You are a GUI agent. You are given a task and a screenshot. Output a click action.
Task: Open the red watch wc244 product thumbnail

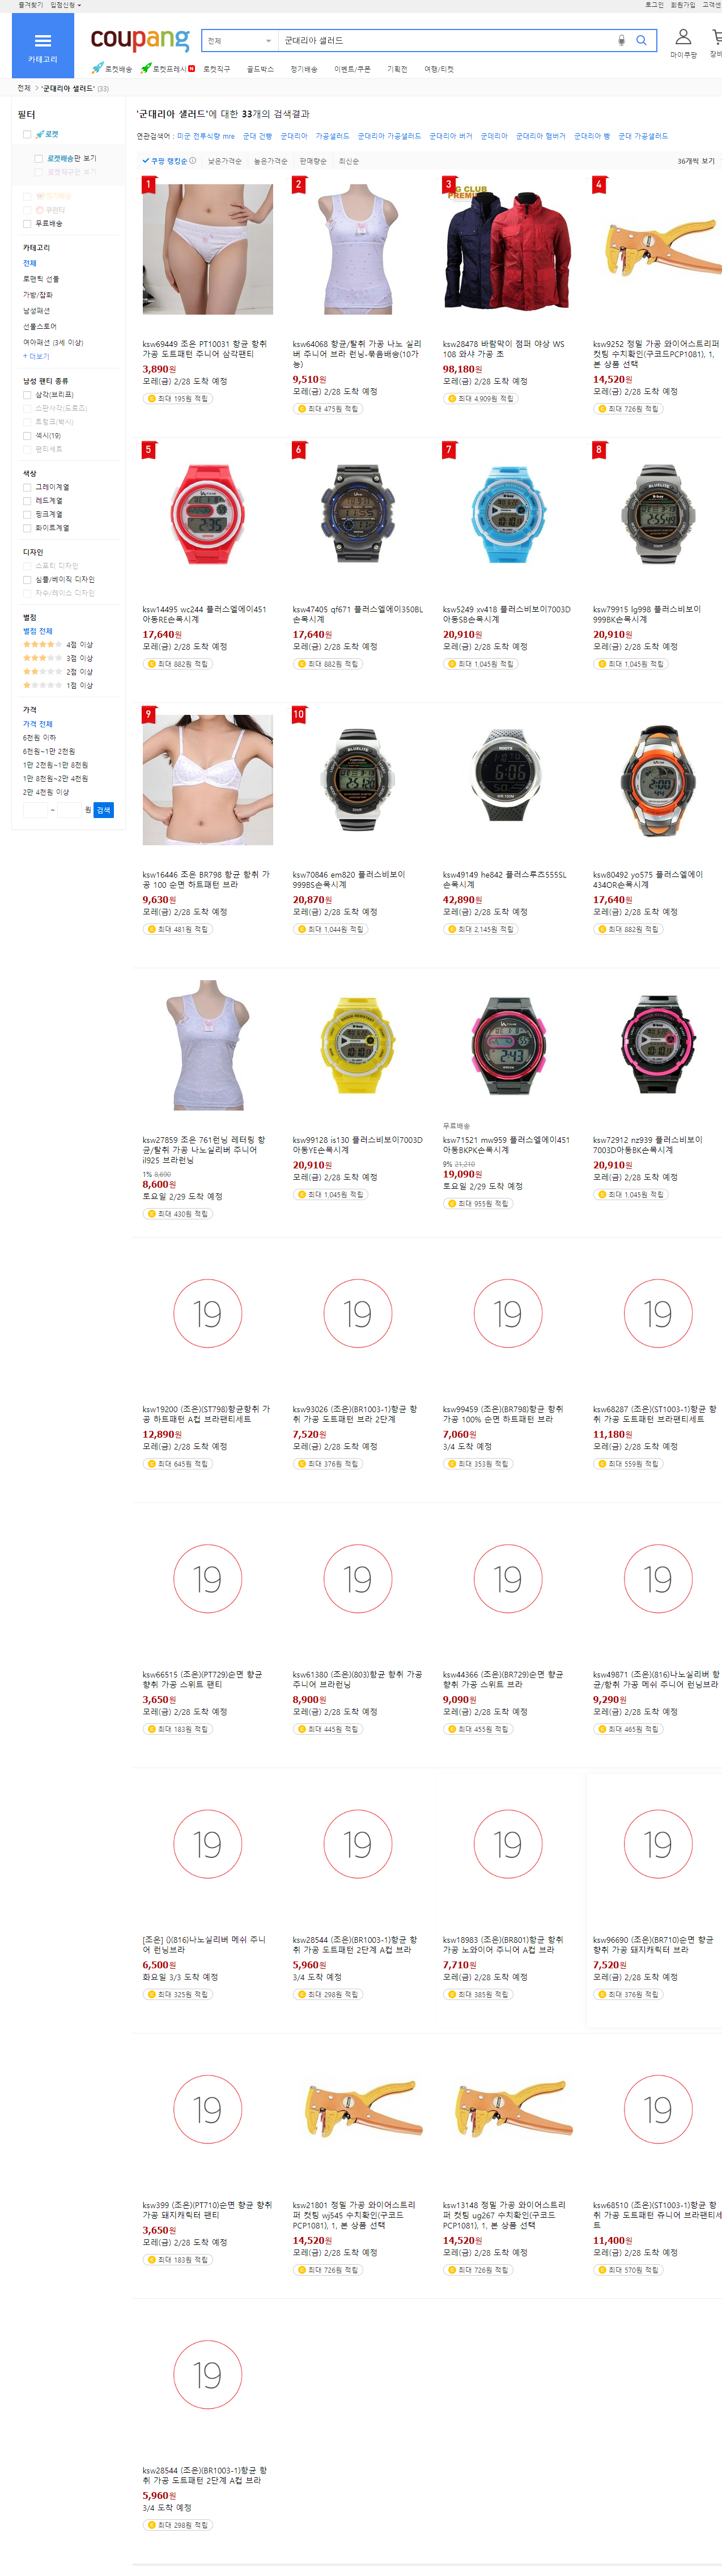click(x=207, y=514)
